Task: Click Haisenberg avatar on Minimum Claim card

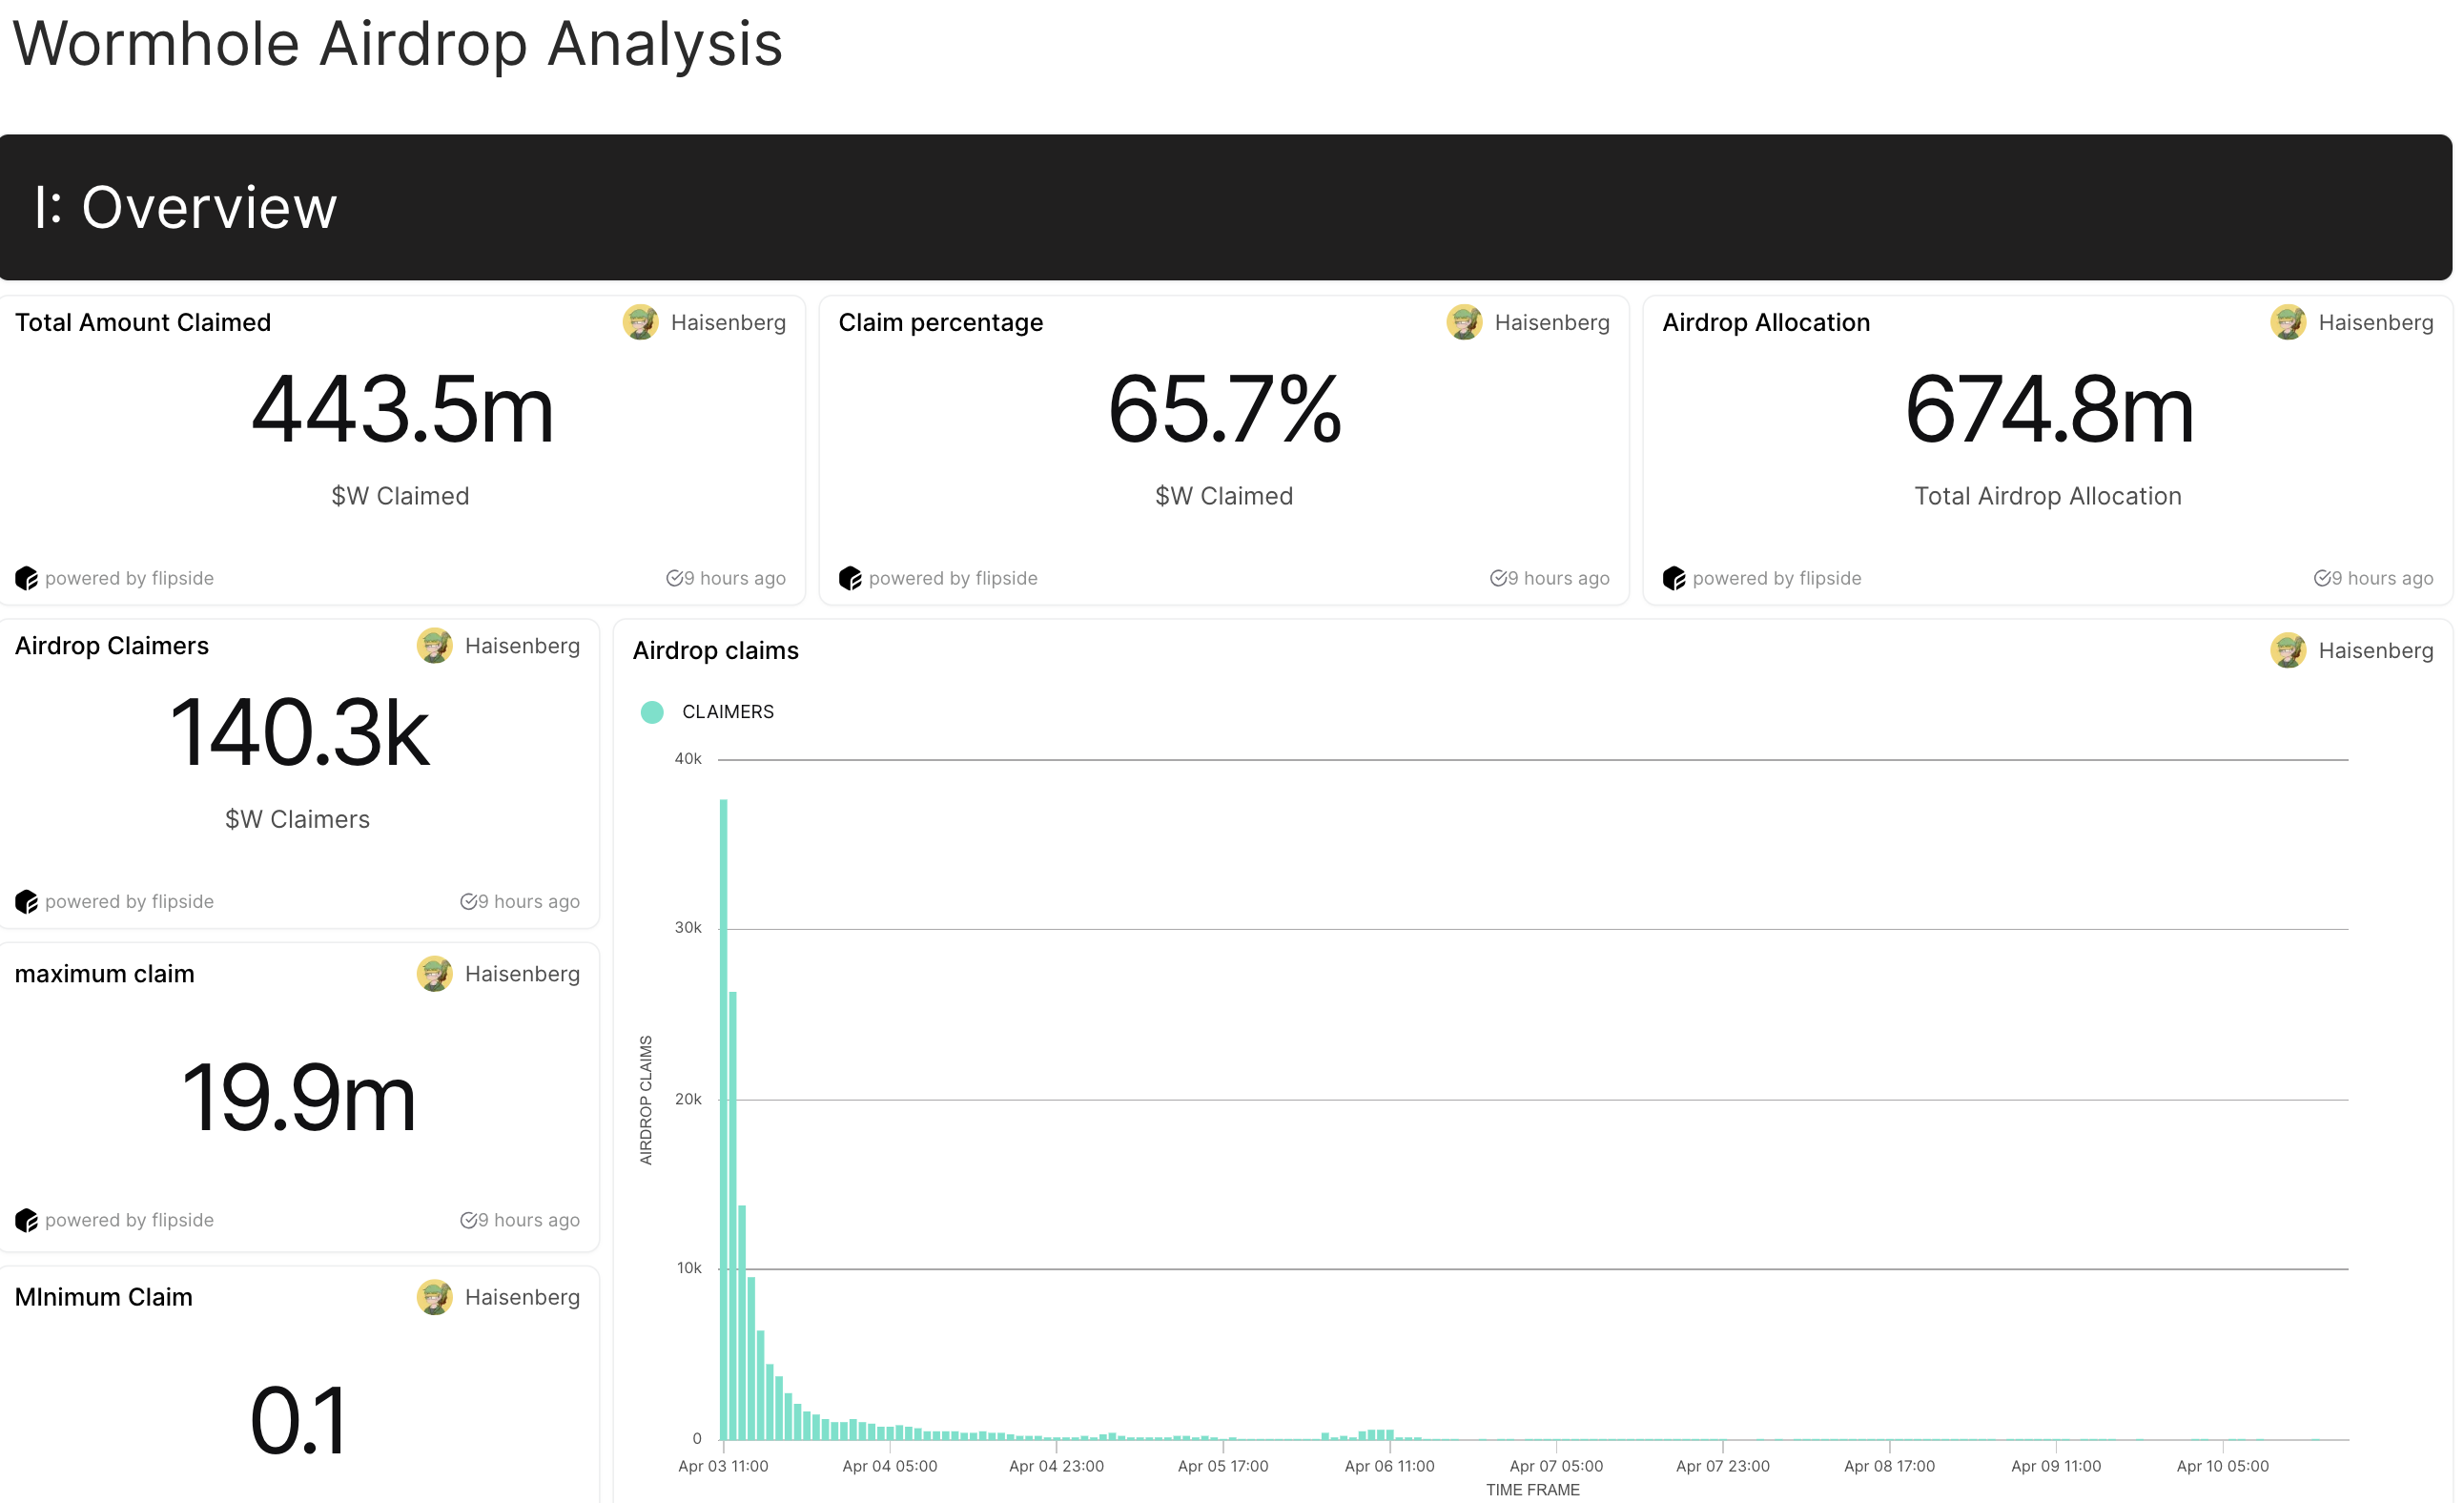Action: coord(434,1297)
